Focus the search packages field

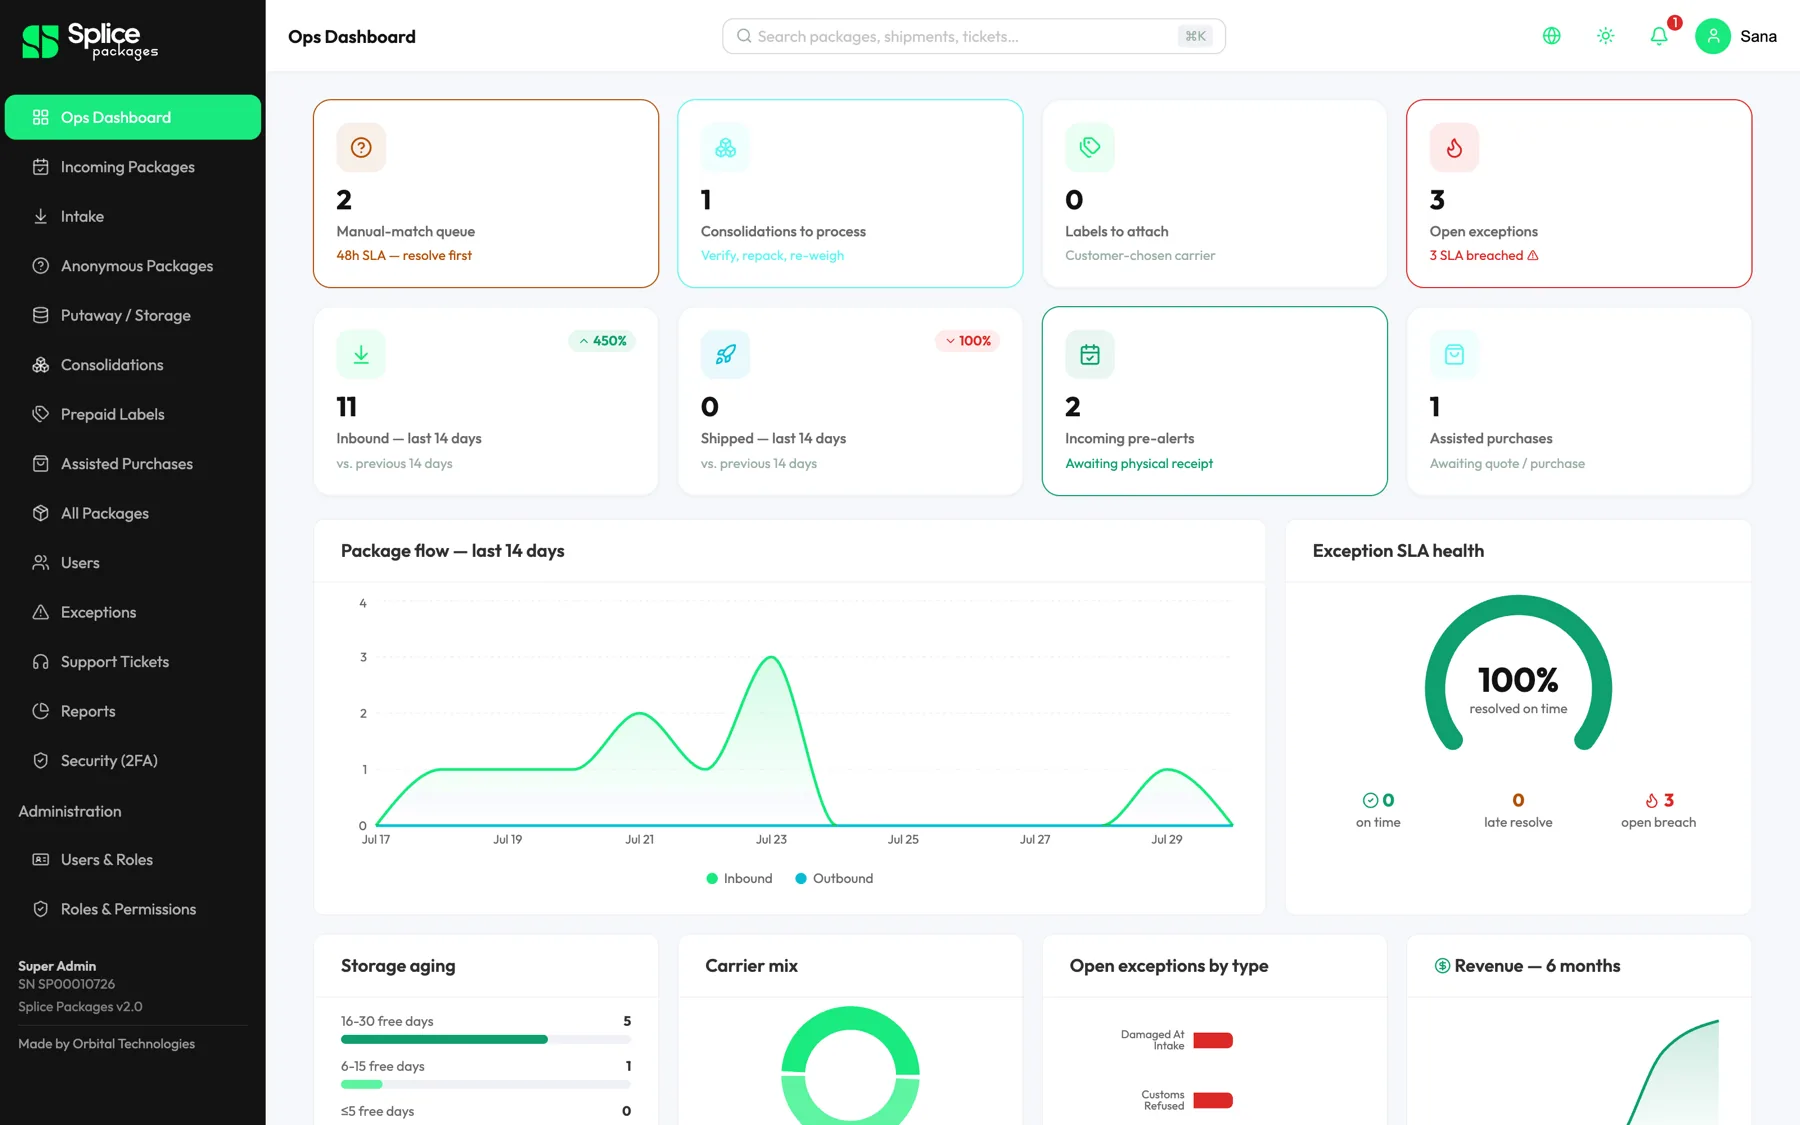[973, 36]
